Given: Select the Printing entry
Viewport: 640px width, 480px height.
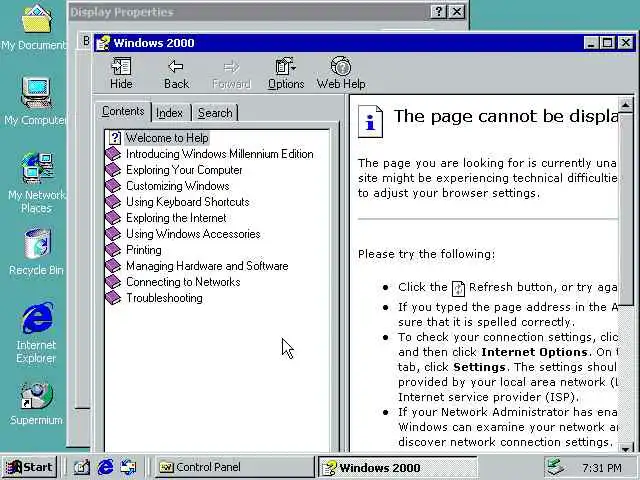Looking at the screenshot, I should pos(144,250).
